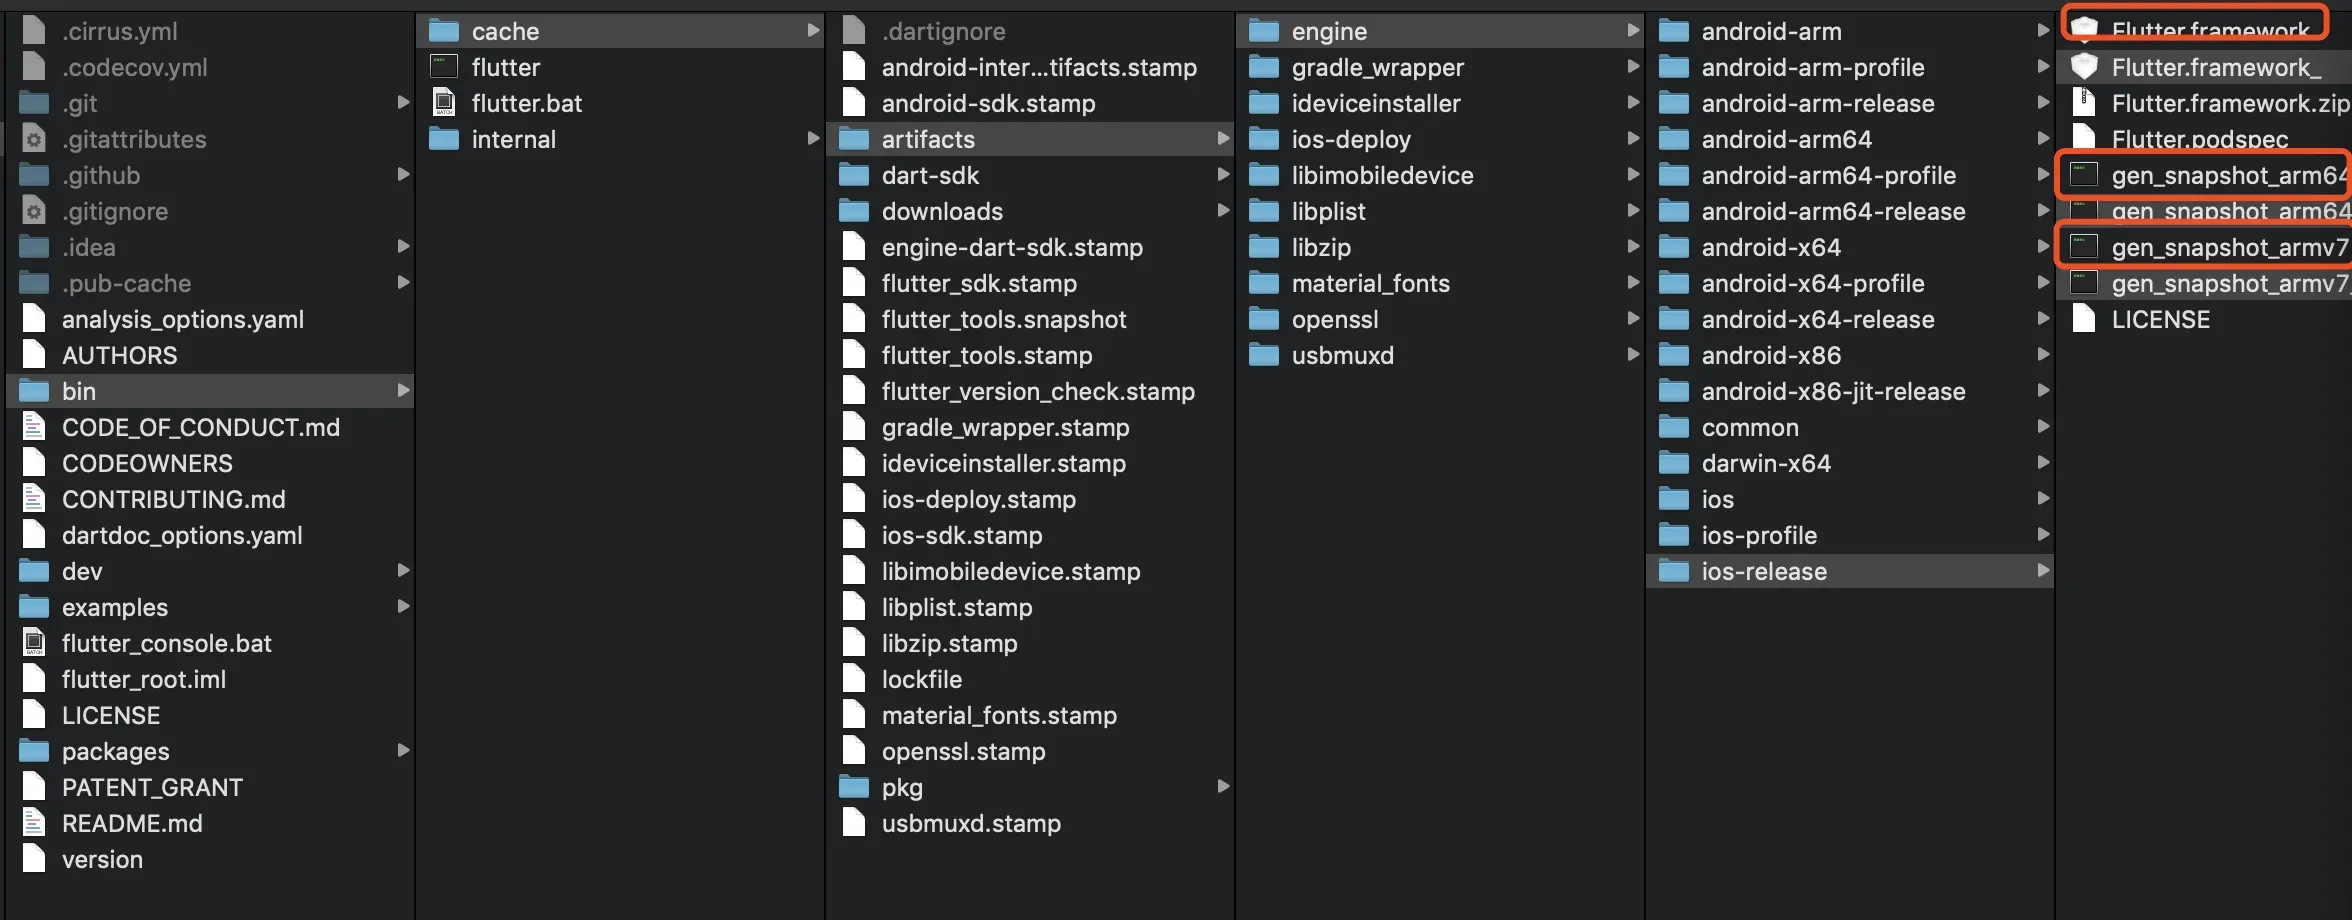Open the android-arm-profile folder row

1850,67
